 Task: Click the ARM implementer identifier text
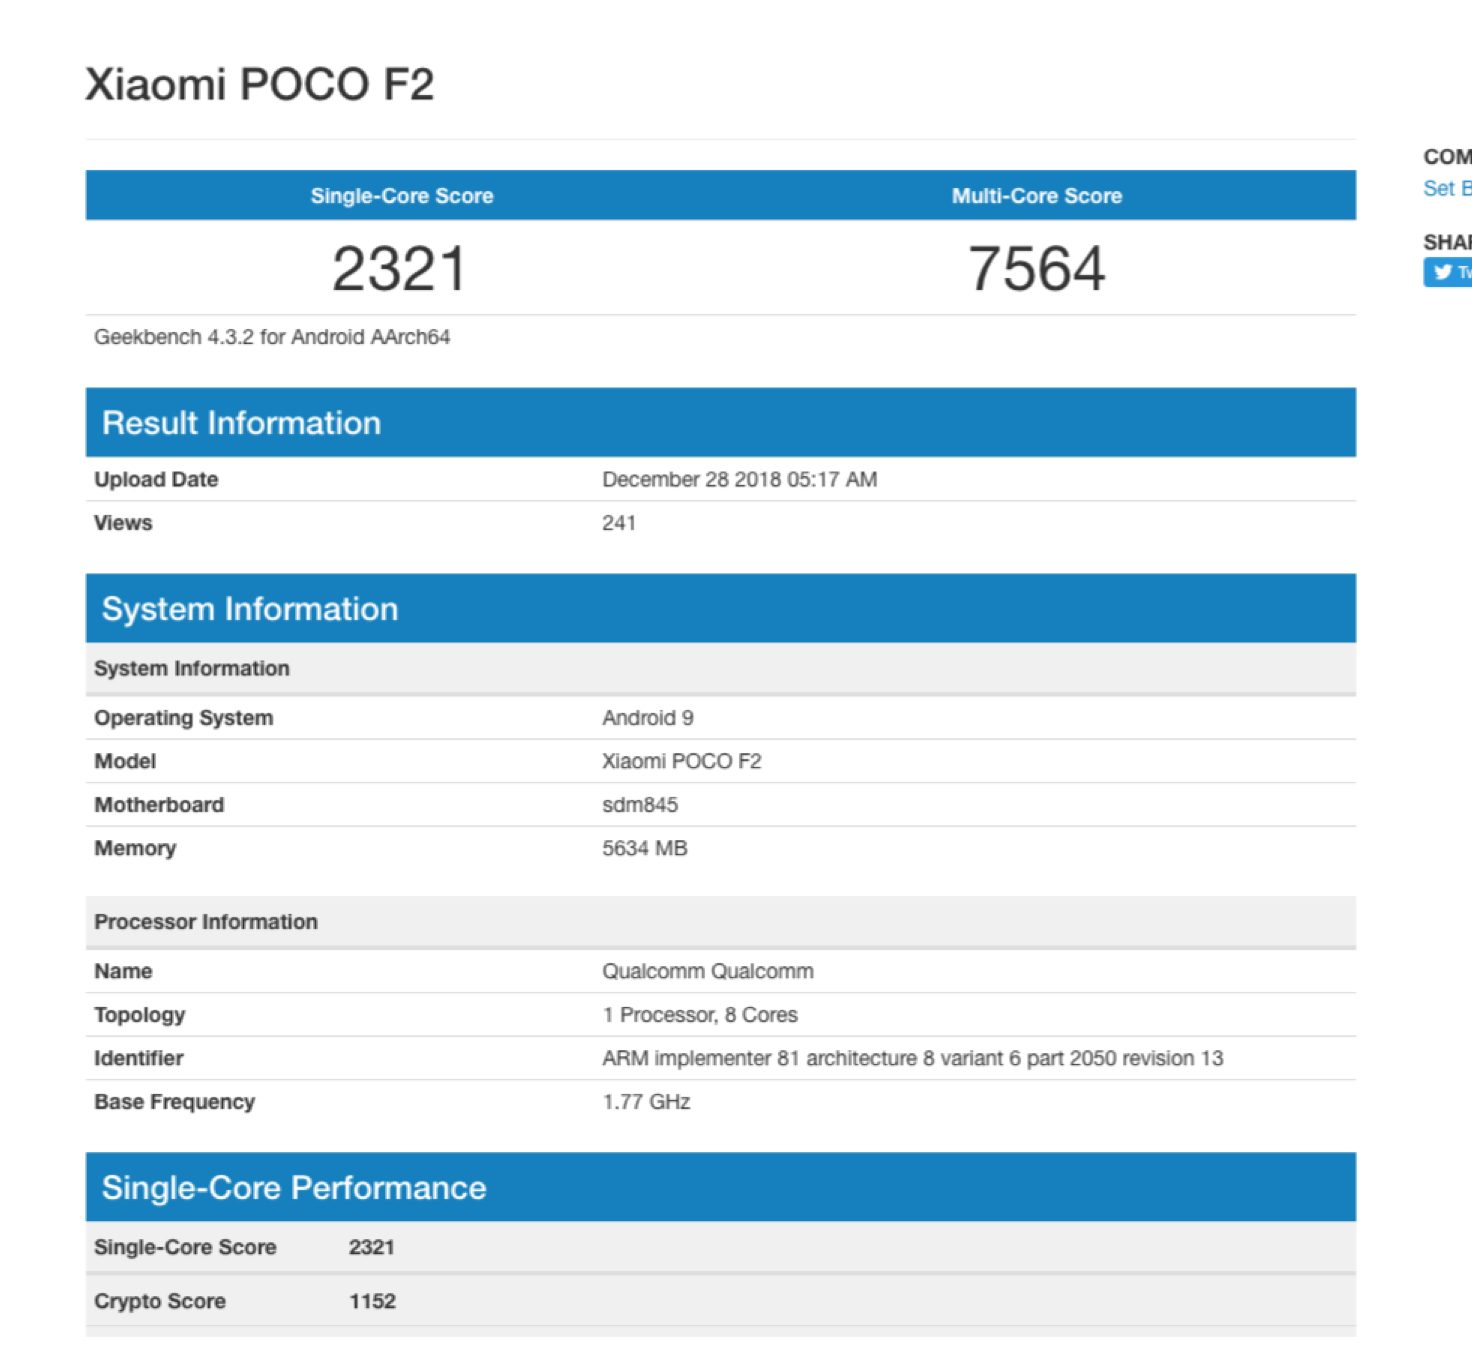point(912,1058)
